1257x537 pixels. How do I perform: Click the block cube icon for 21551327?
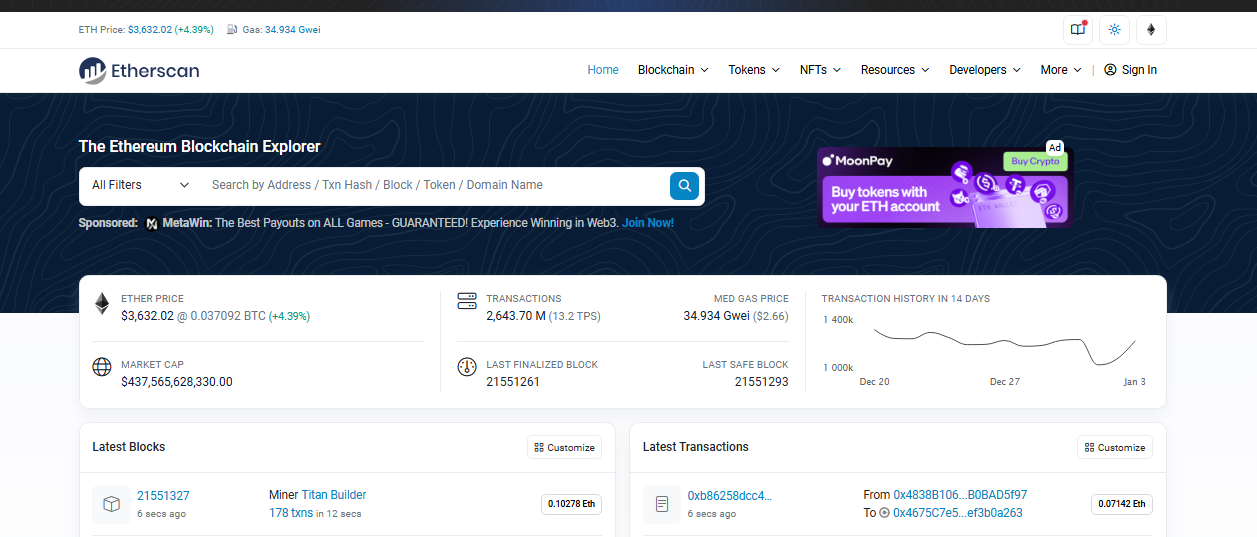coord(112,504)
